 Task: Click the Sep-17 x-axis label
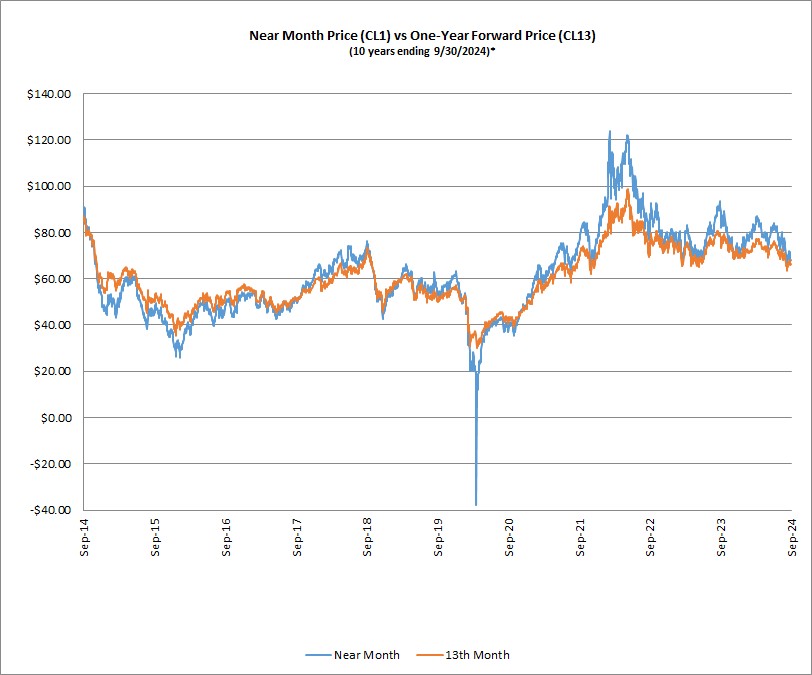click(297, 537)
